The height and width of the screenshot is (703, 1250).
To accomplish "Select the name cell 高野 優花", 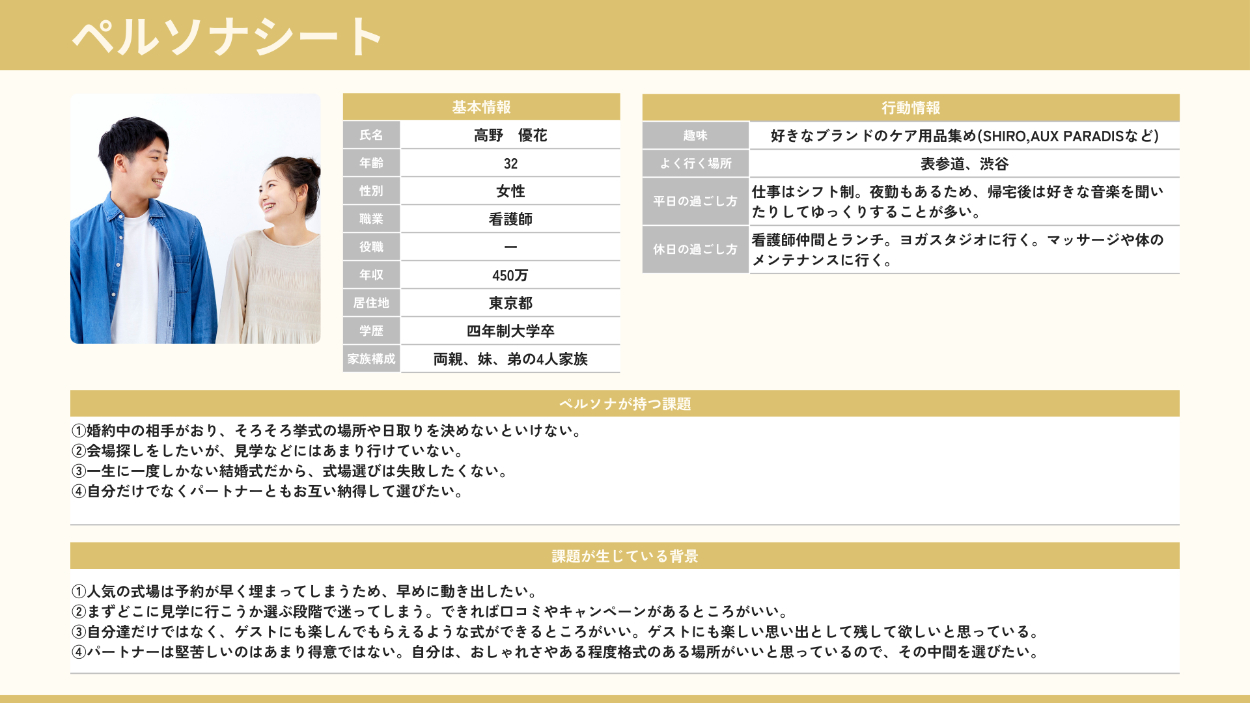I will 510,135.
